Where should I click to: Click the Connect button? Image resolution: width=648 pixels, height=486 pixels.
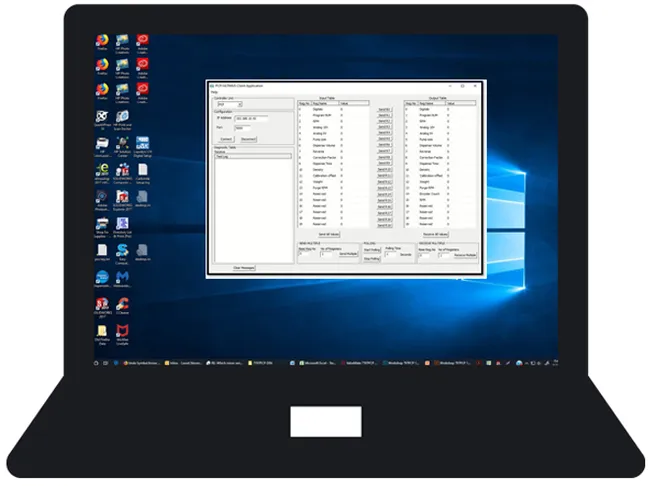click(226, 138)
